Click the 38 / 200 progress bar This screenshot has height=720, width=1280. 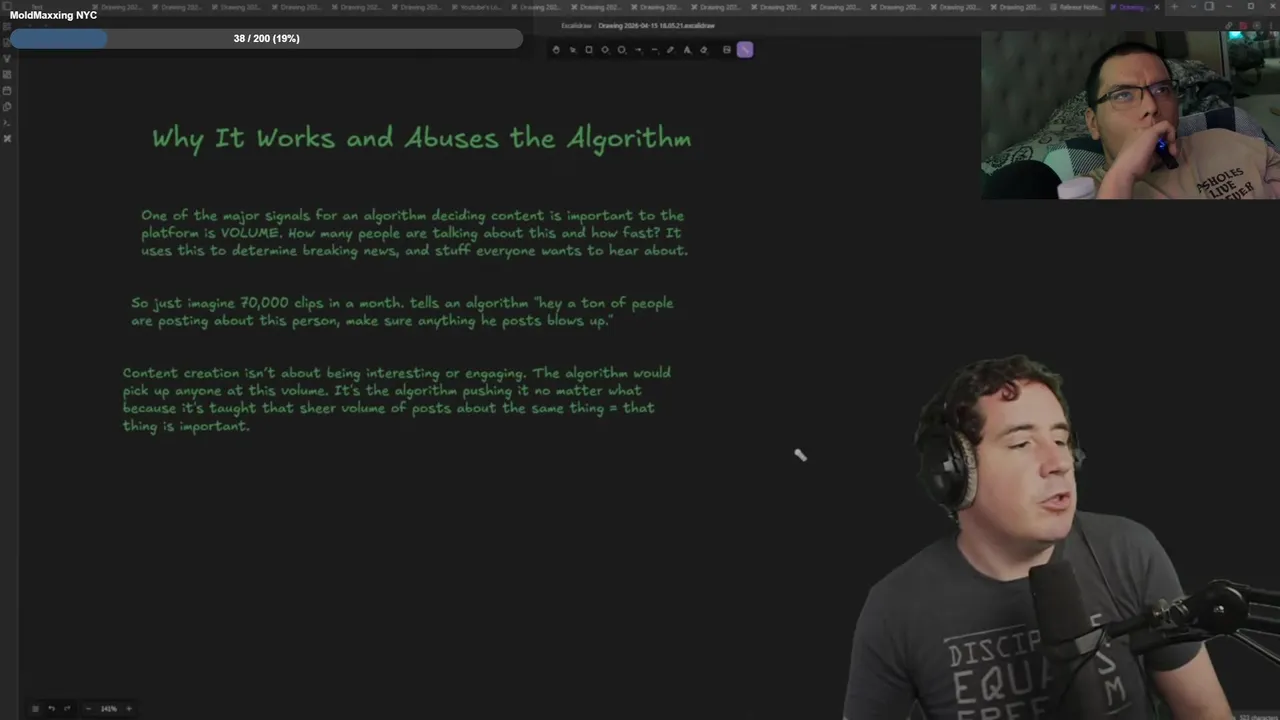tap(266, 38)
